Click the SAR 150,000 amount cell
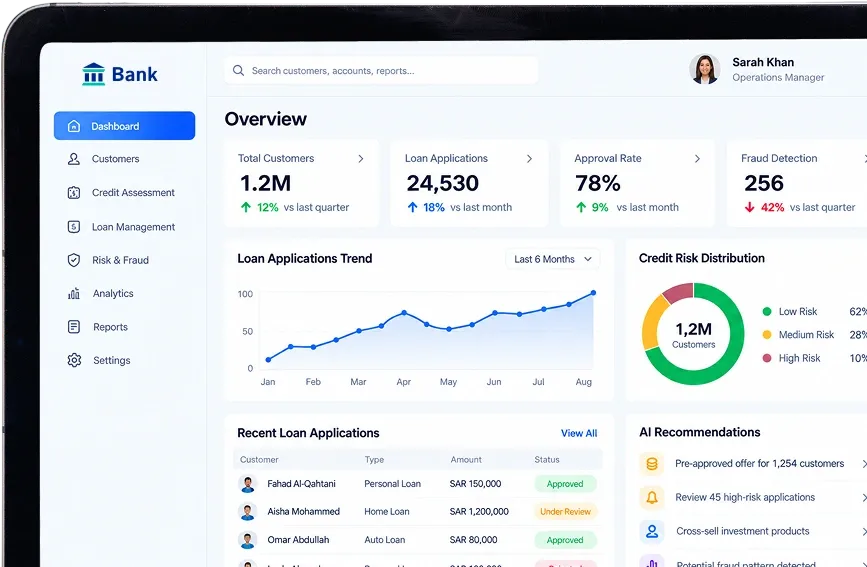 pyautogui.click(x=475, y=484)
